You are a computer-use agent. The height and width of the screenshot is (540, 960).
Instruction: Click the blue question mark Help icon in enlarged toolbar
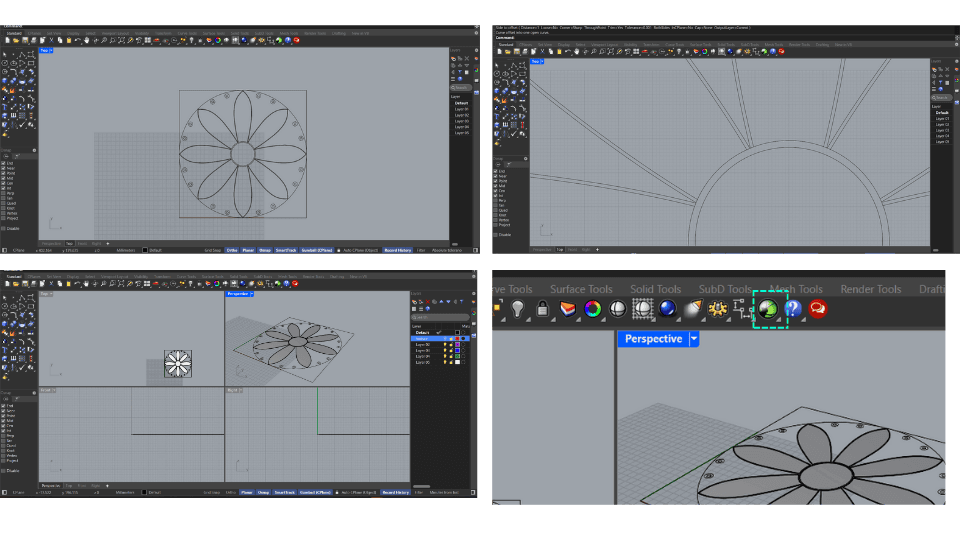point(793,310)
